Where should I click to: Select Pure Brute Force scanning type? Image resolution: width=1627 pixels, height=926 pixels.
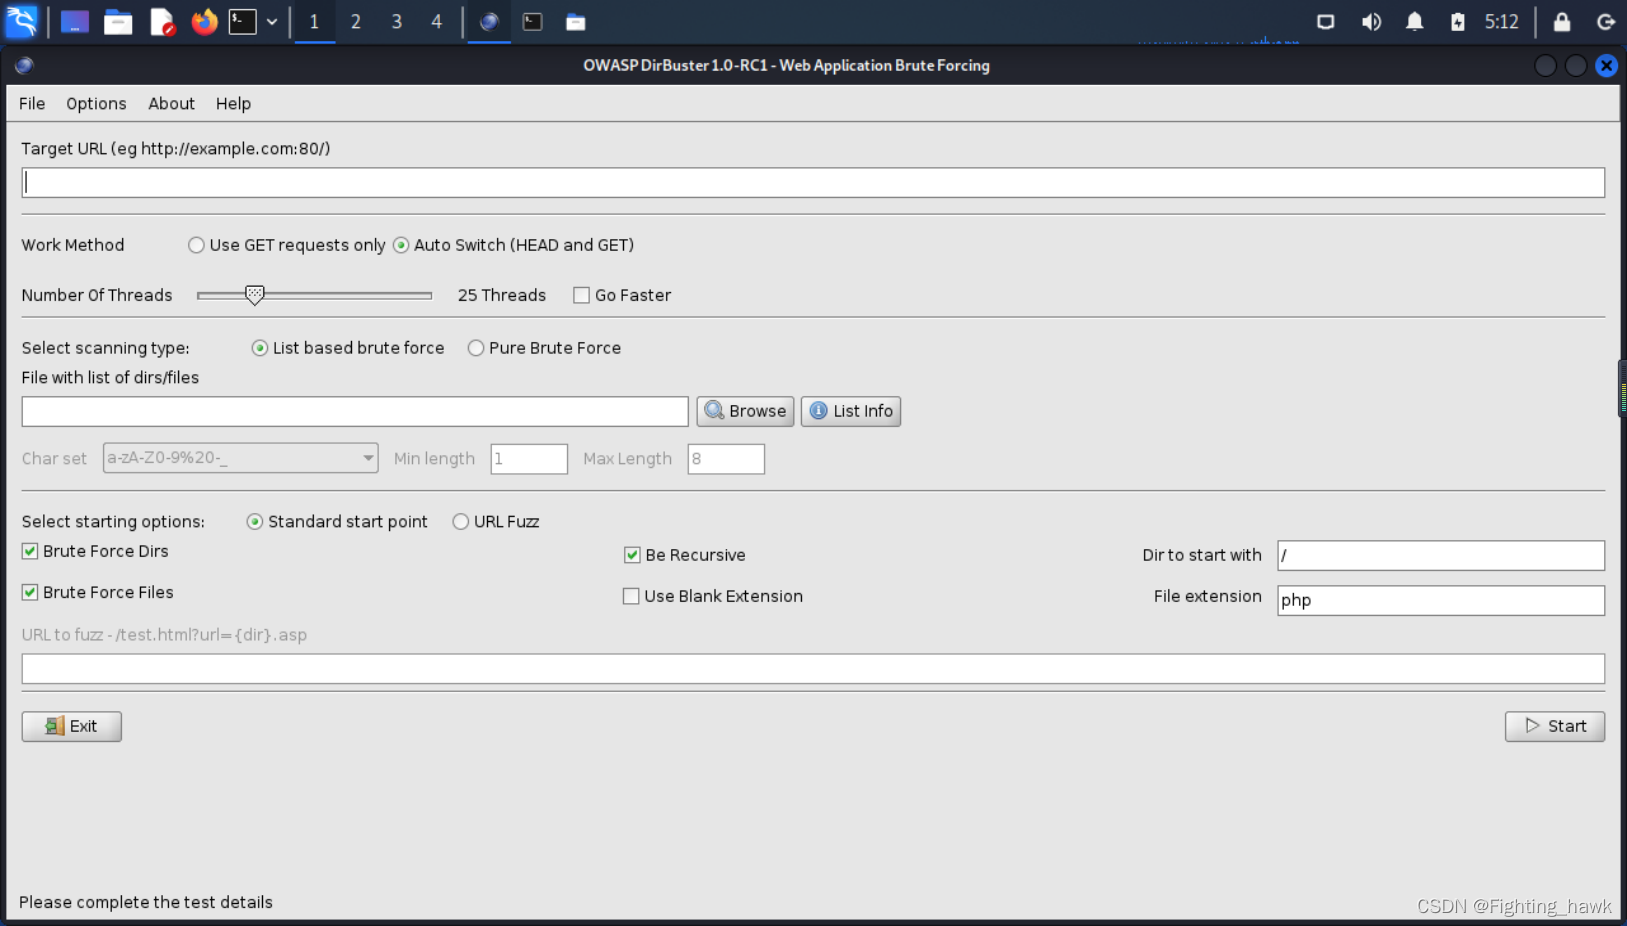pos(545,348)
